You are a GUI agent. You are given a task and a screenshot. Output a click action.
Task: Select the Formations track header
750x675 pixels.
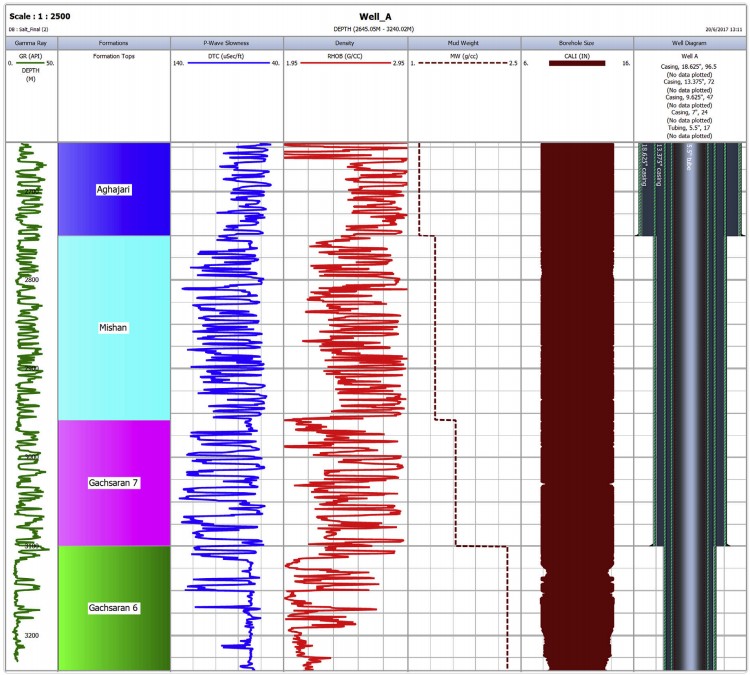click(x=113, y=44)
